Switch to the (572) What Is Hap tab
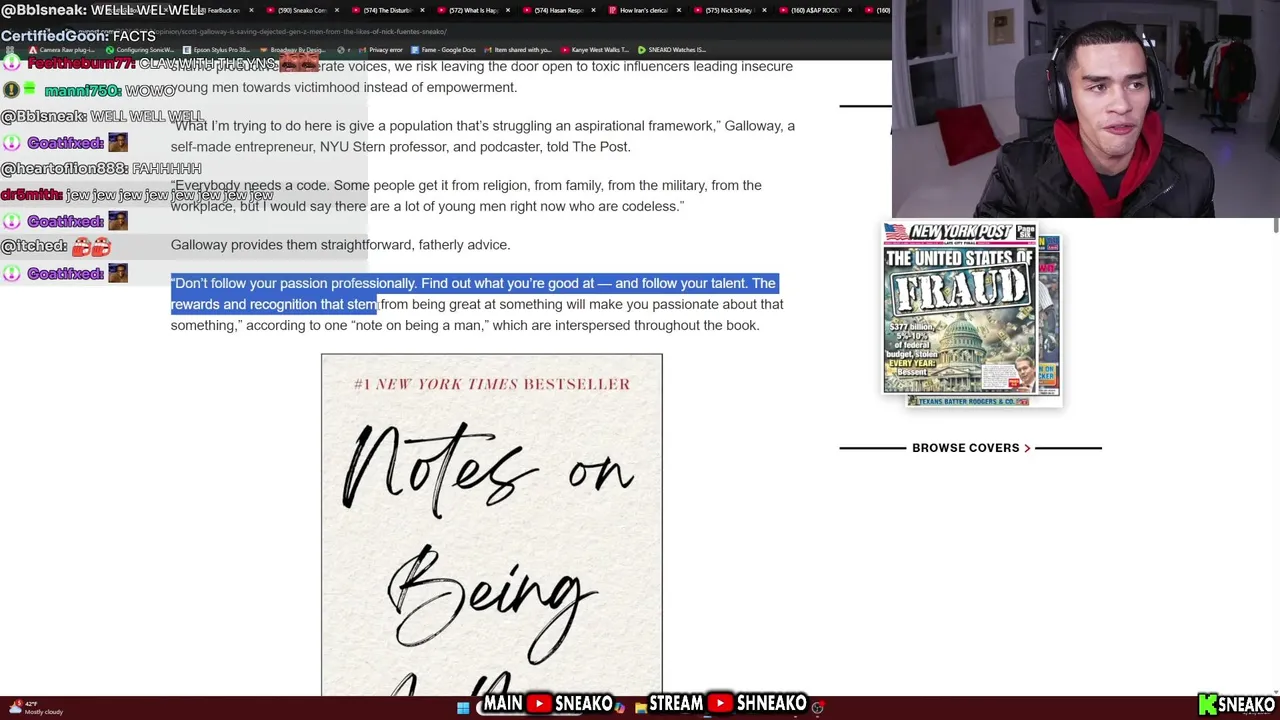 pos(473,10)
